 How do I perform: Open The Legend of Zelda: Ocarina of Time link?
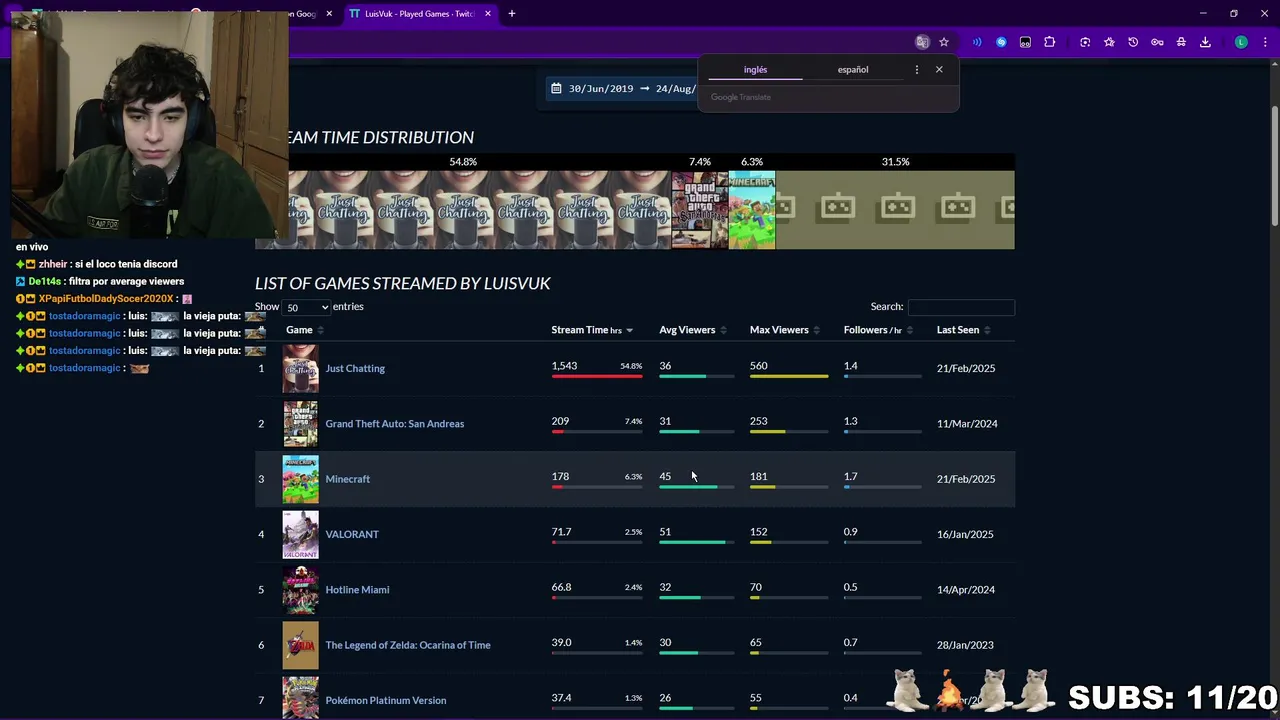pos(408,645)
